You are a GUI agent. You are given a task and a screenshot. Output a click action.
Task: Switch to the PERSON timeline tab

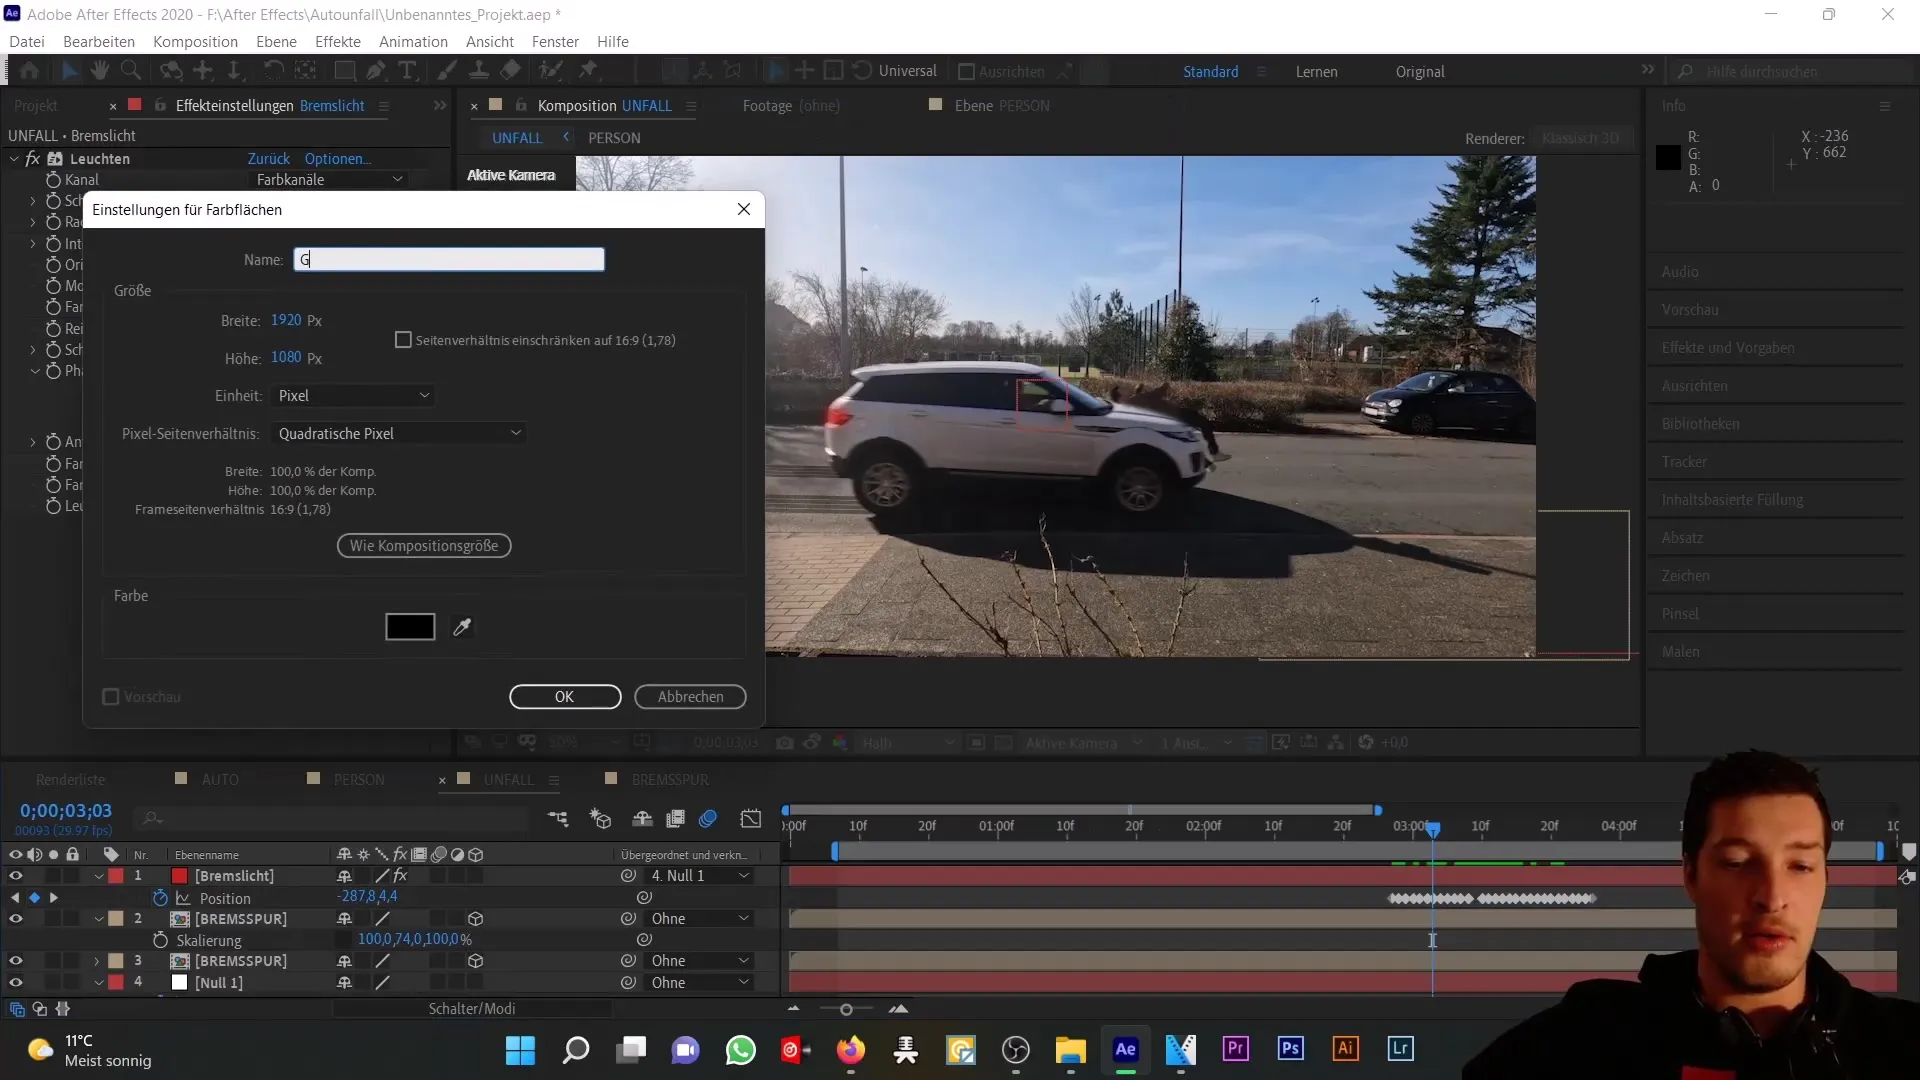point(359,780)
